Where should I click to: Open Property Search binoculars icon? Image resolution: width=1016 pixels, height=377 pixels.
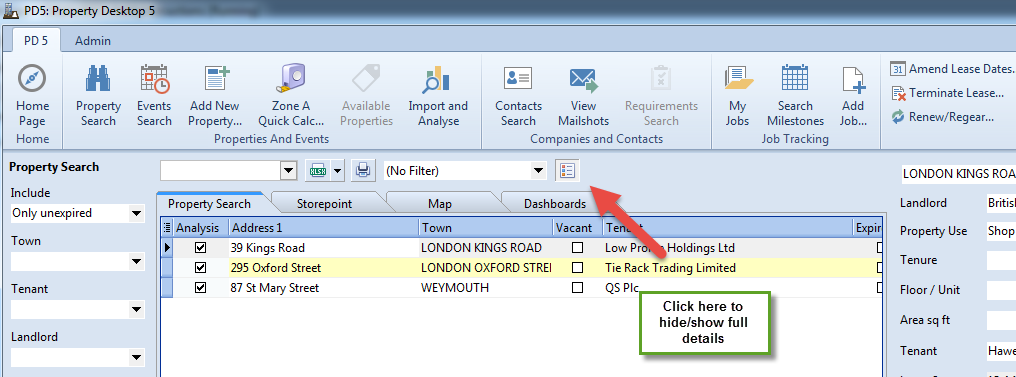coord(98,79)
